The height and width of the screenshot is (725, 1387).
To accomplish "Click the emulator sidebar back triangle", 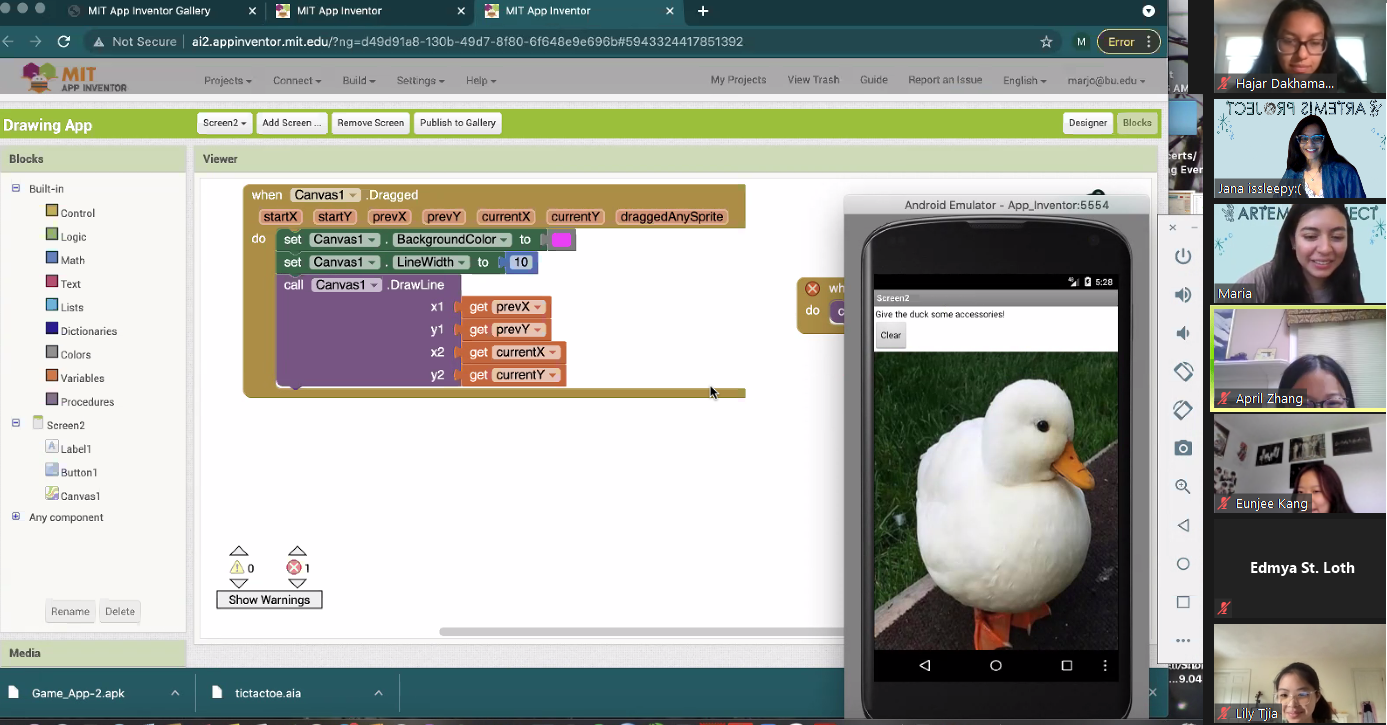I will [x=1183, y=525].
